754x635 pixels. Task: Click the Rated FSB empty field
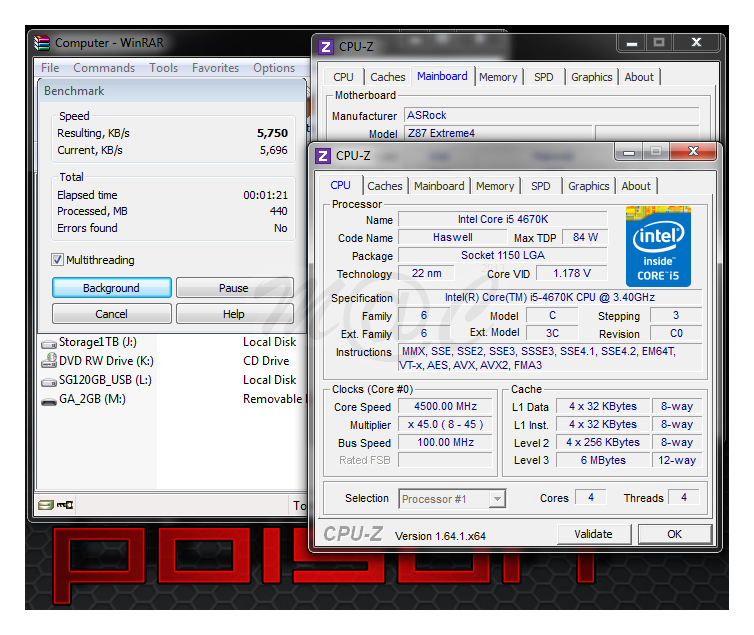[445, 460]
